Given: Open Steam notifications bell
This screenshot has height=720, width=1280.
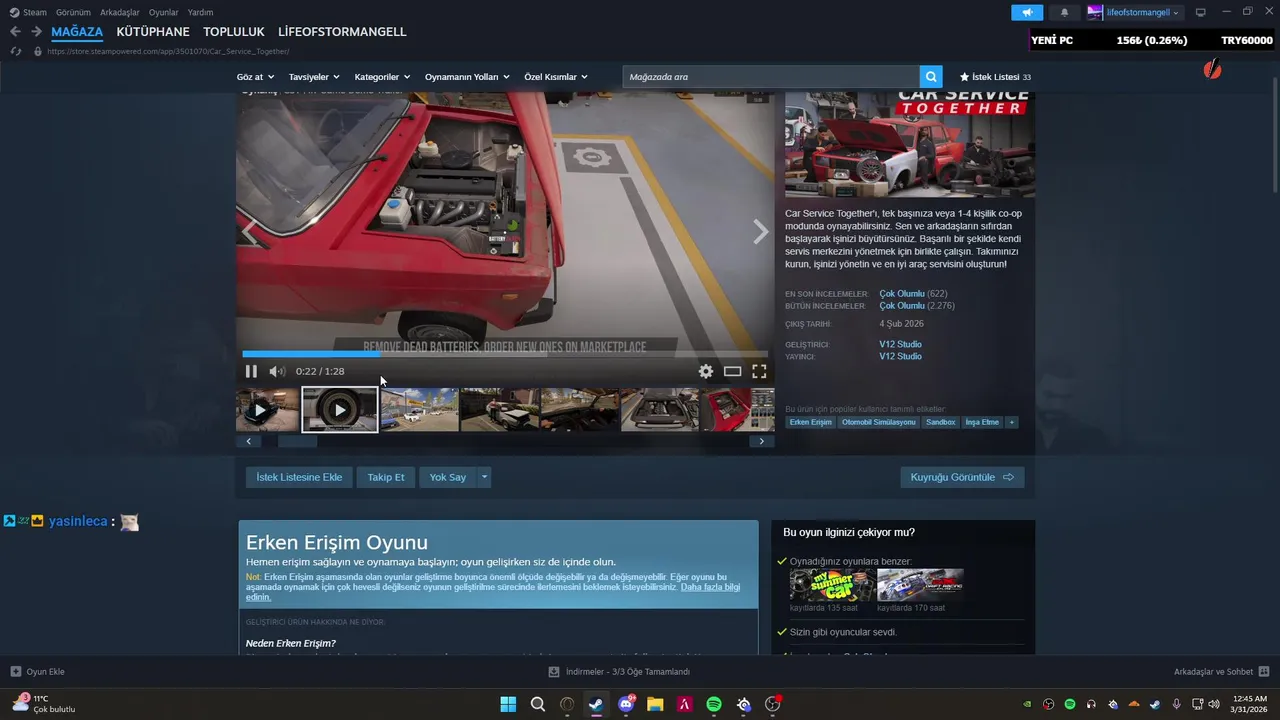Looking at the screenshot, I should (x=1064, y=12).
